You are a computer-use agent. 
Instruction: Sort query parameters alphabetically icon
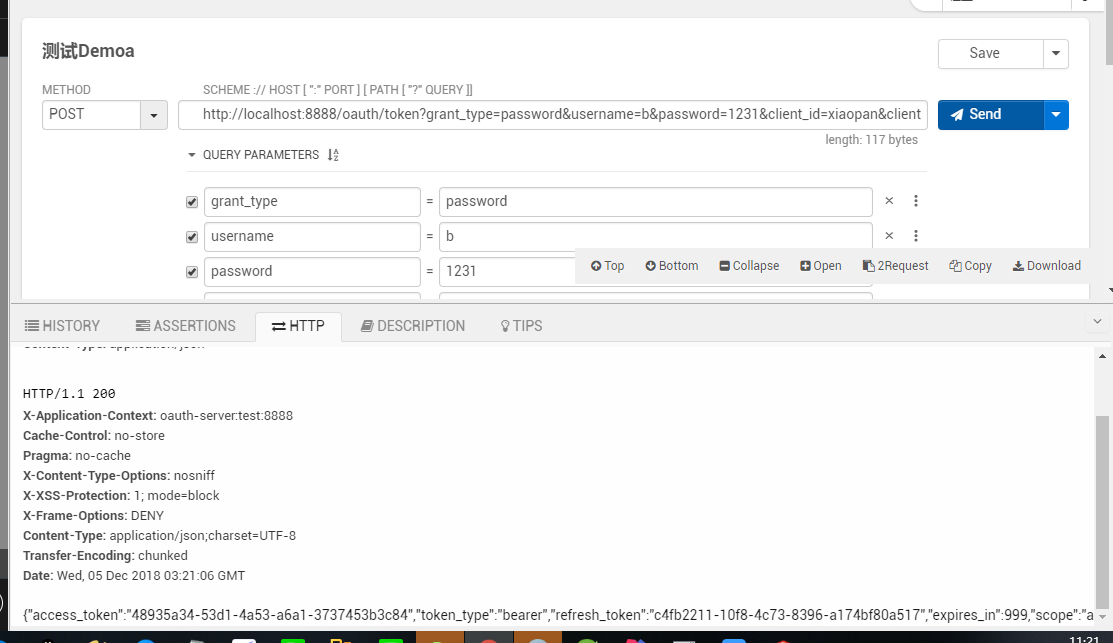tap(333, 155)
